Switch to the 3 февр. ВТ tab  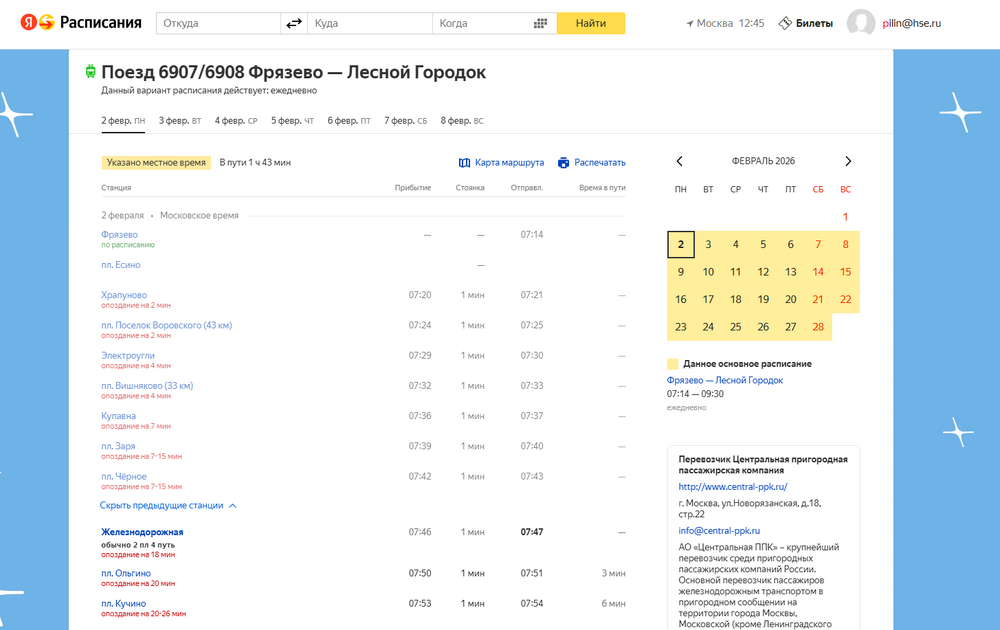coord(180,121)
